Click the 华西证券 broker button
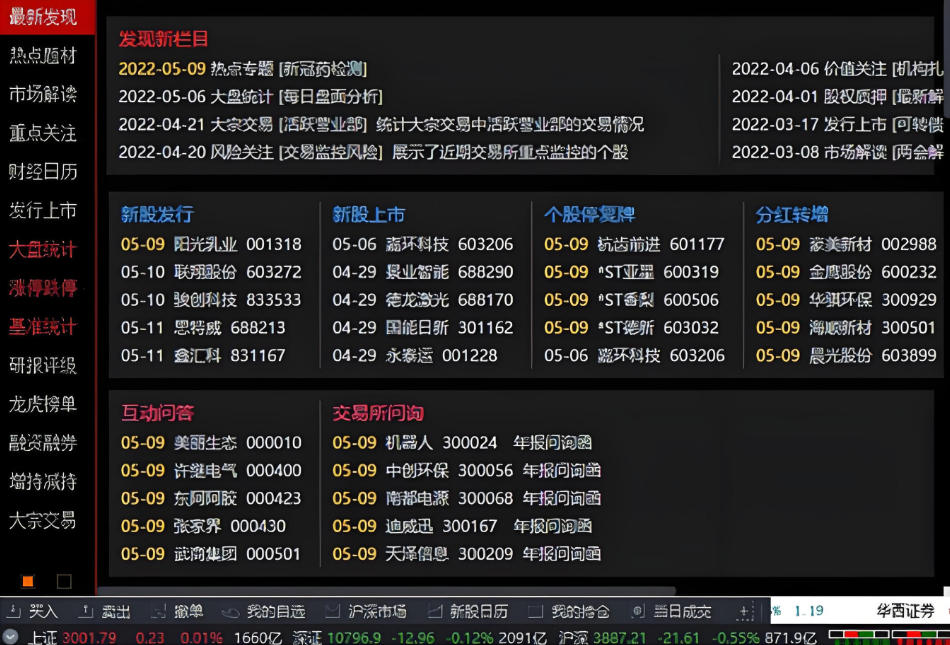The height and width of the screenshot is (645, 950). point(903,611)
